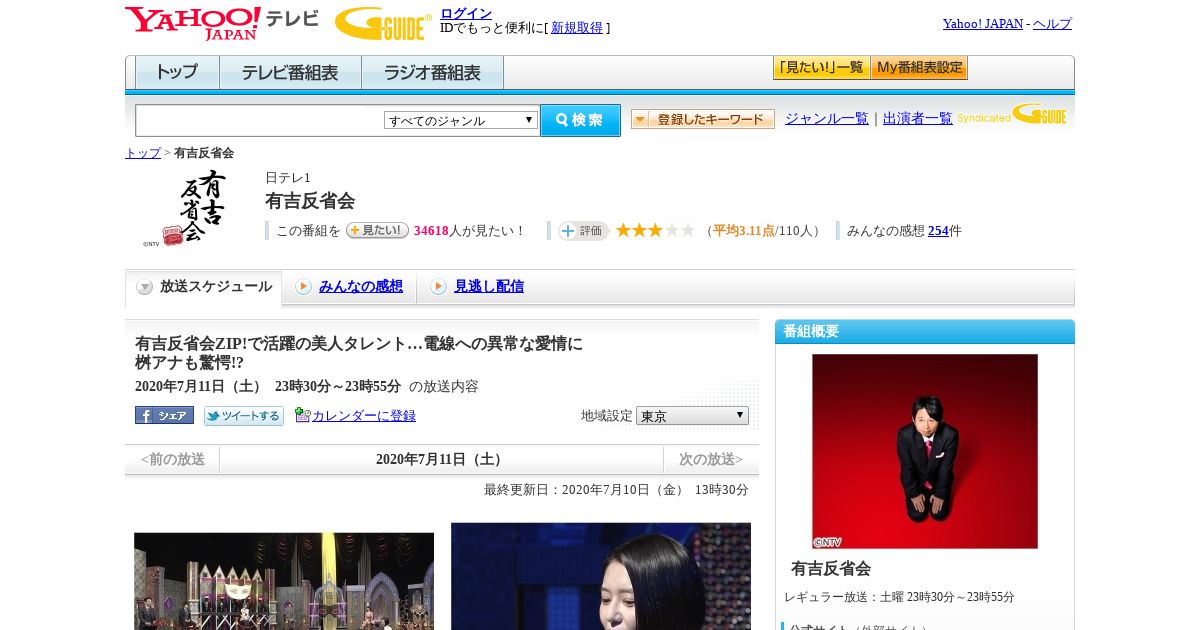Go to <前の放送 previous broadcast
The width and height of the screenshot is (1200, 630).
(x=173, y=460)
